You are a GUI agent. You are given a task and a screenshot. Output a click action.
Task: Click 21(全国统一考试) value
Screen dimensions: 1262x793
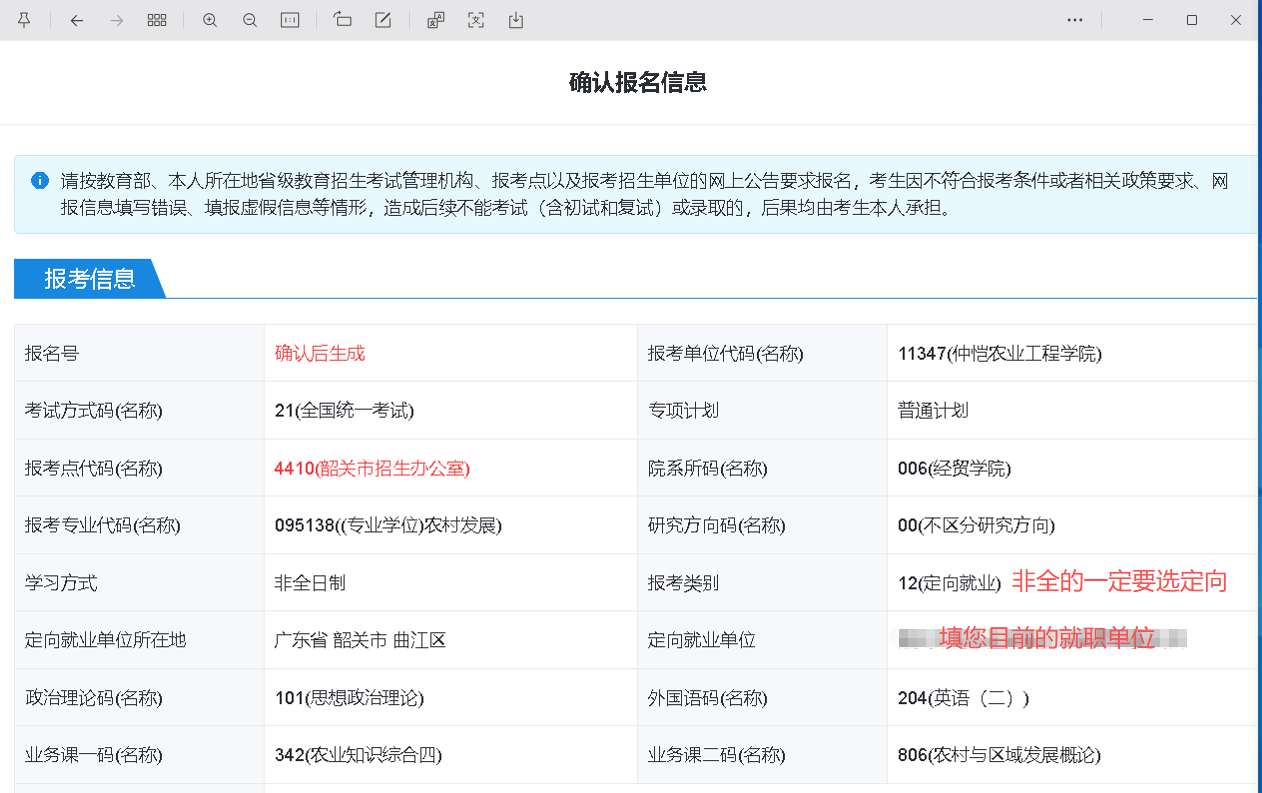(x=344, y=411)
